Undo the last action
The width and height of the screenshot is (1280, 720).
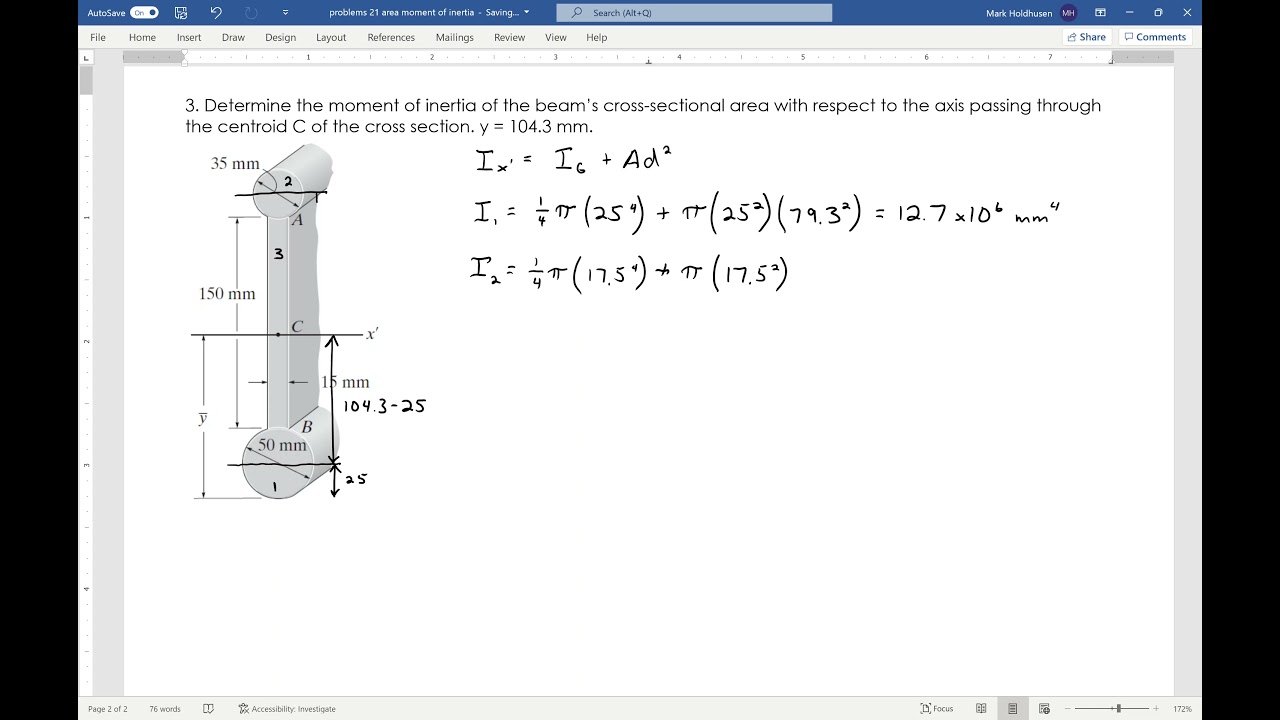point(217,13)
